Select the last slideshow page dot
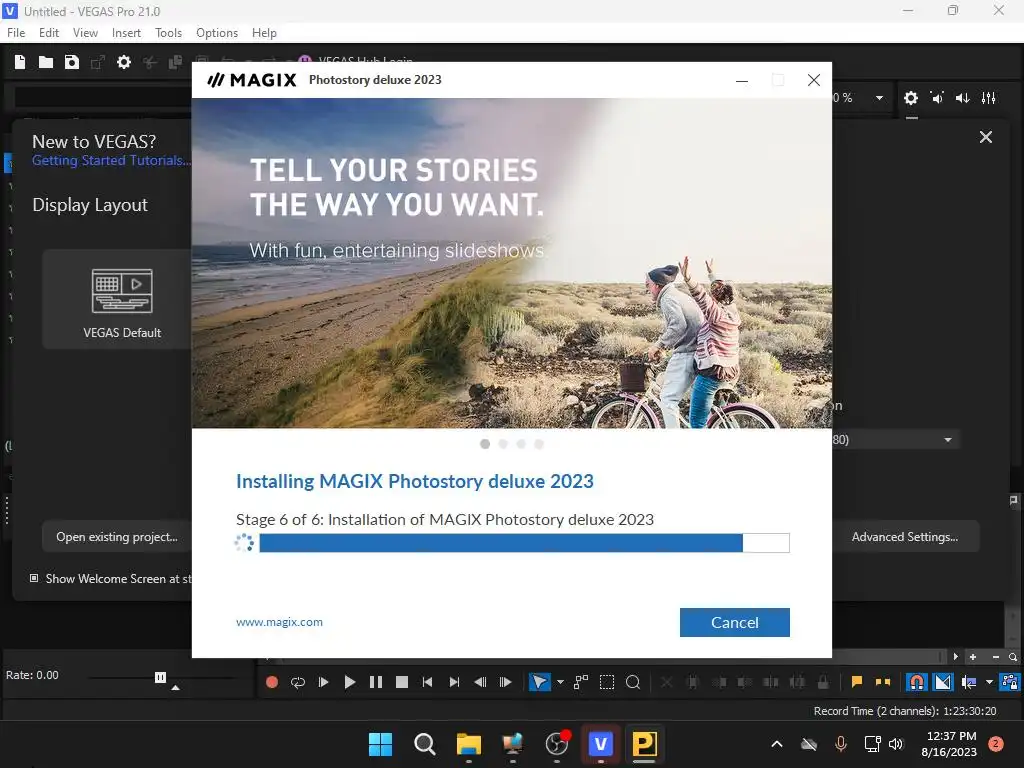 pyautogui.click(x=539, y=444)
